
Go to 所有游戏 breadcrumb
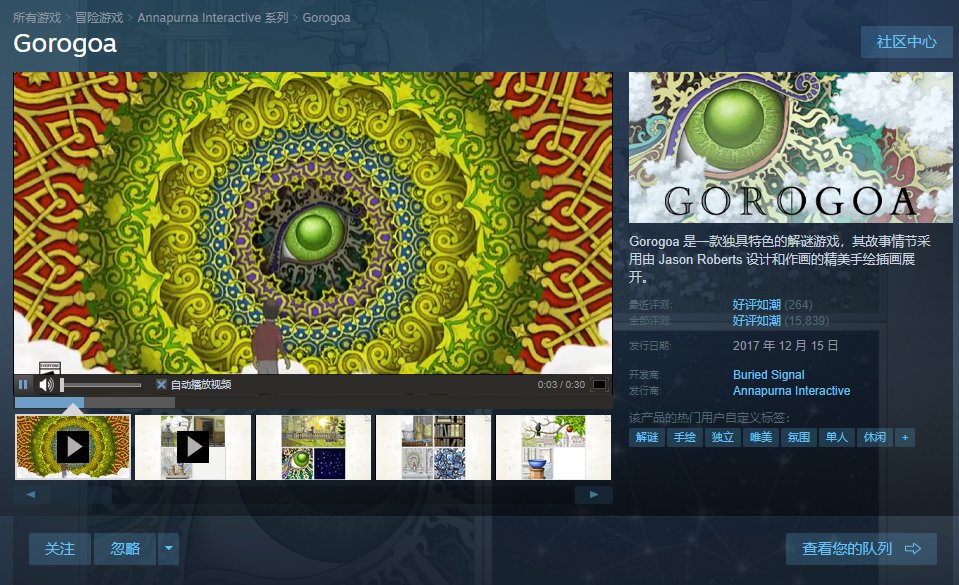(37, 18)
